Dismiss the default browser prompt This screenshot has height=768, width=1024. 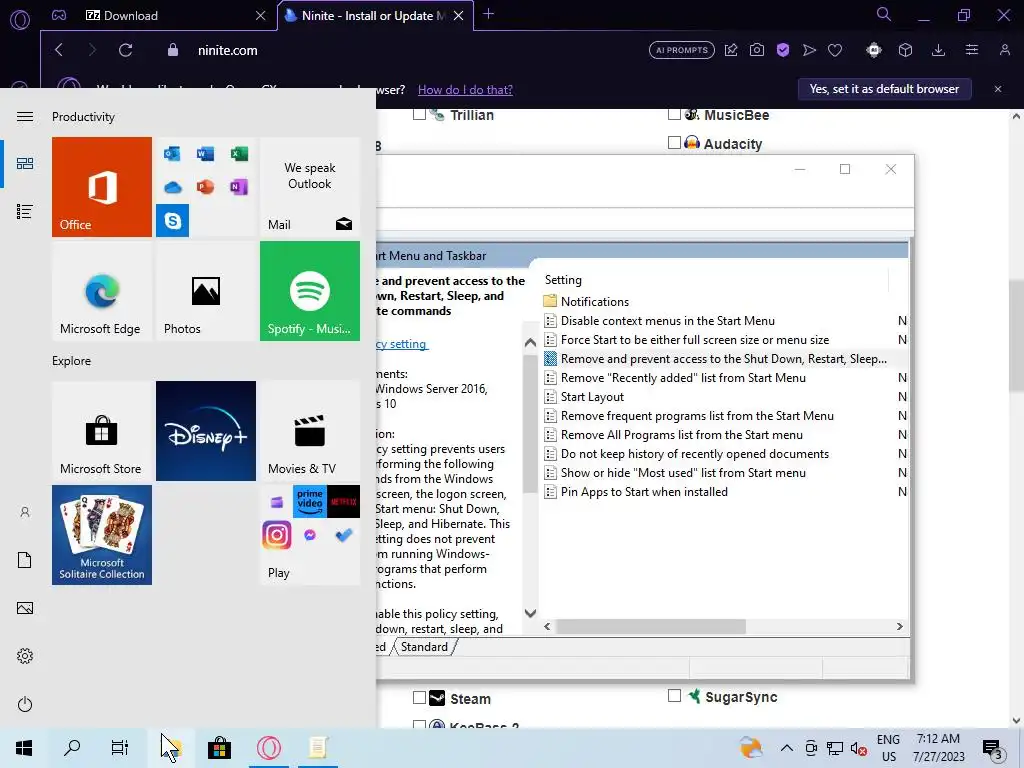pyautogui.click(x=998, y=89)
